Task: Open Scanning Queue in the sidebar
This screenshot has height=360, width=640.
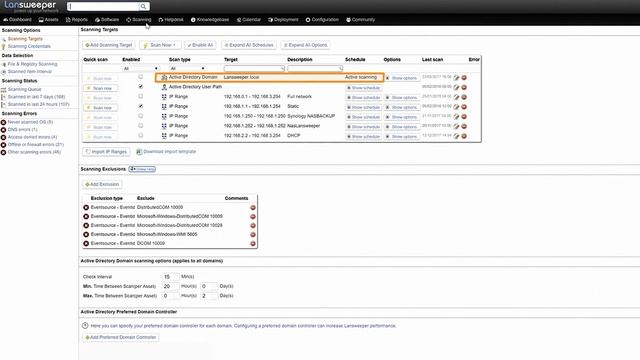Action: click(24, 89)
